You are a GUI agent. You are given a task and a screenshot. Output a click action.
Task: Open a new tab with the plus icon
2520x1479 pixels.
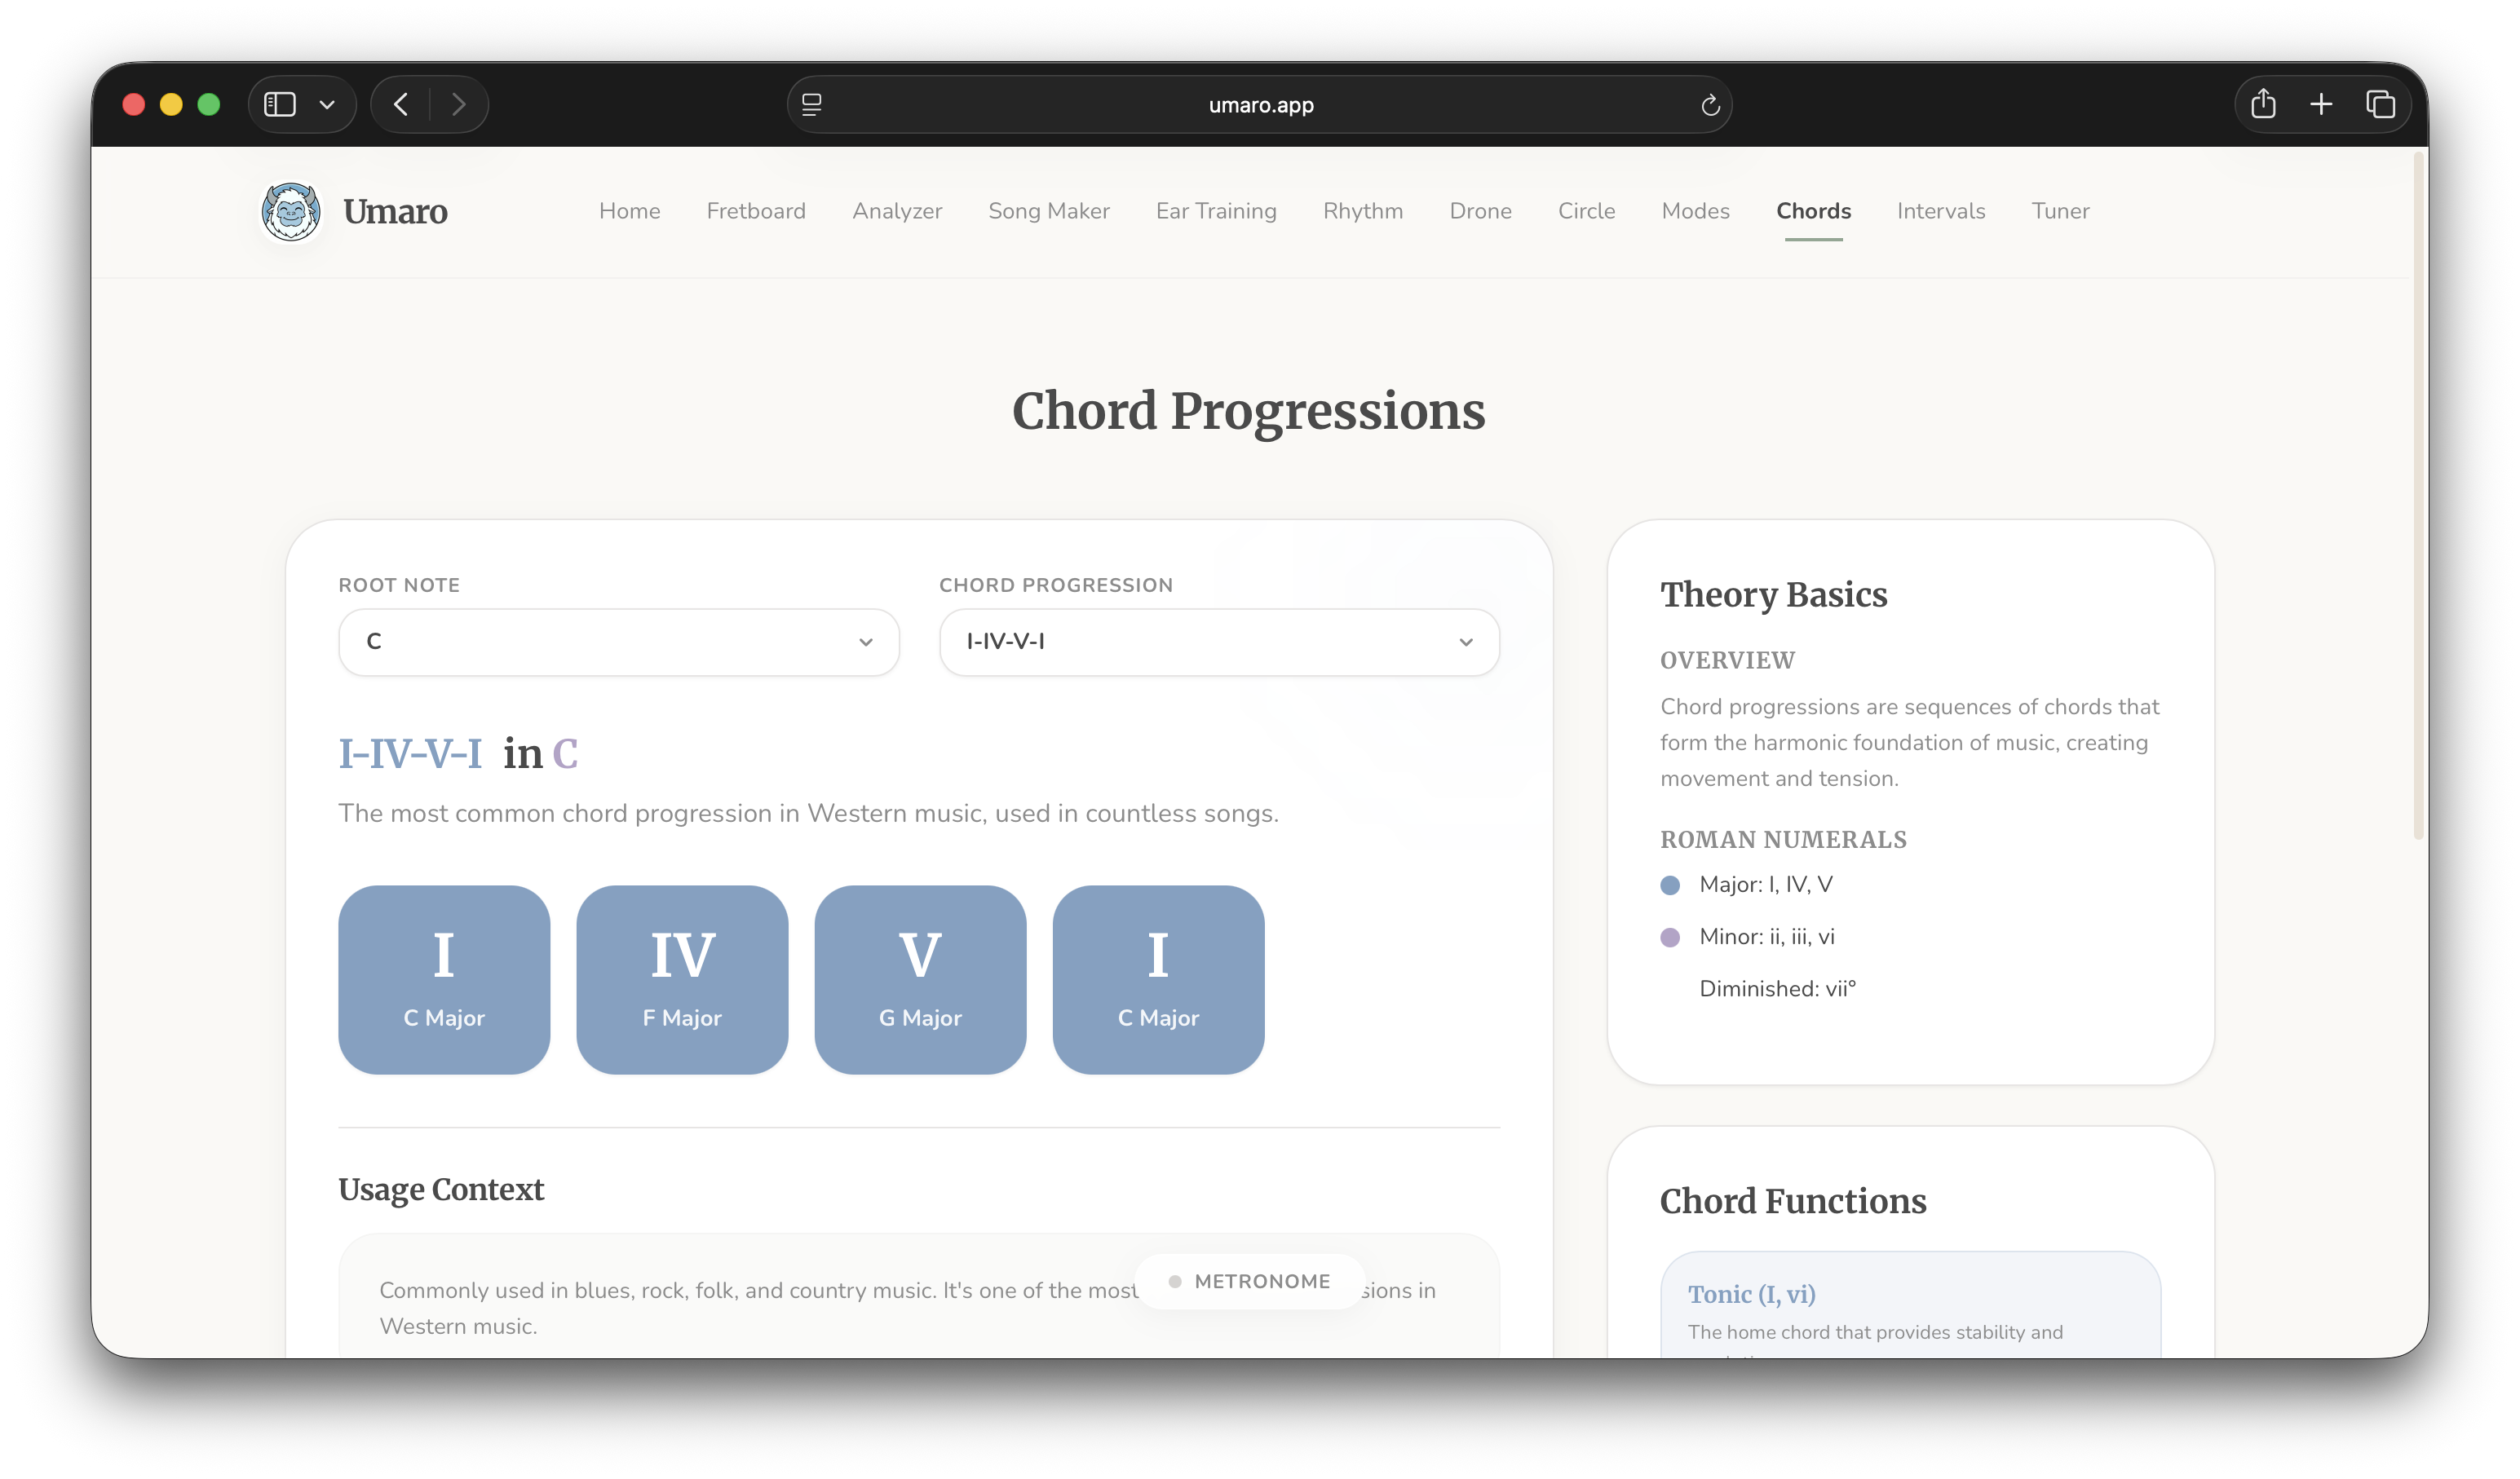pyautogui.click(x=2321, y=104)
